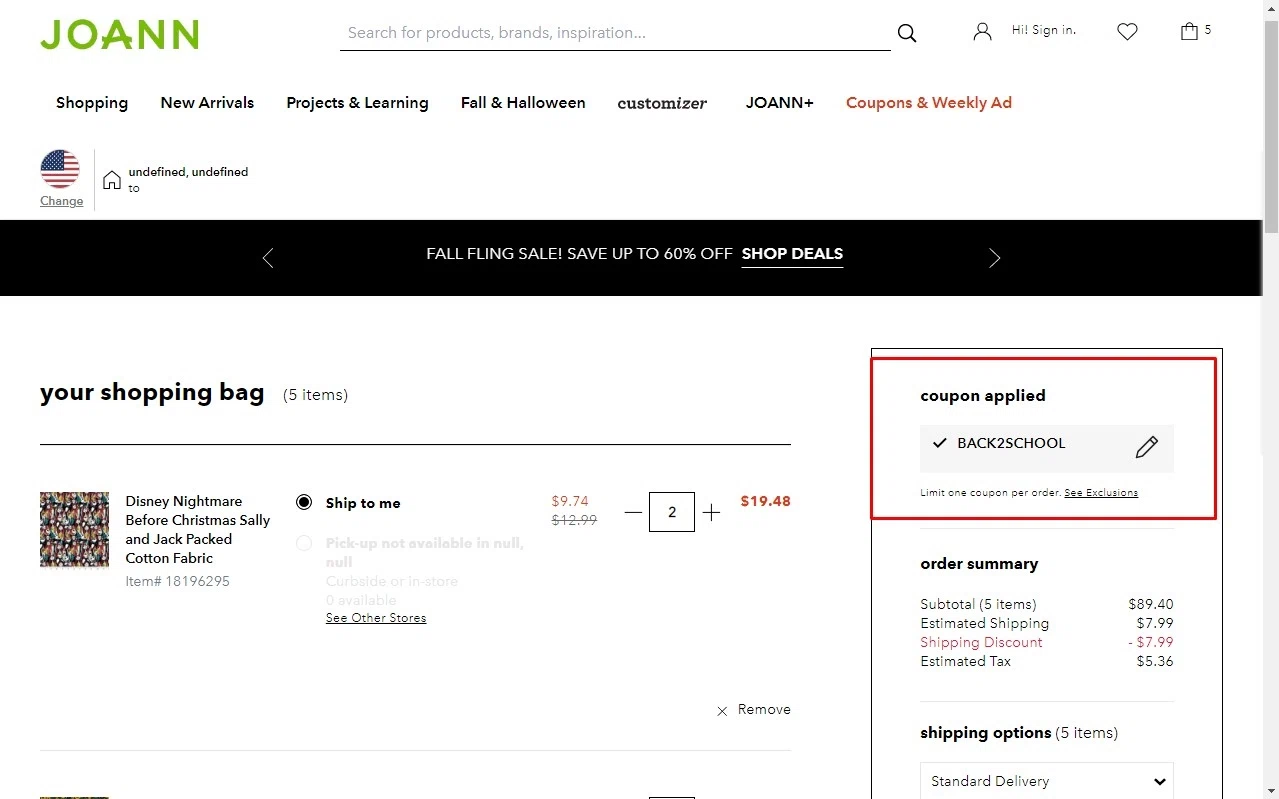
Task: Increase quantity of Disney fabric
Action: [711, 512]
